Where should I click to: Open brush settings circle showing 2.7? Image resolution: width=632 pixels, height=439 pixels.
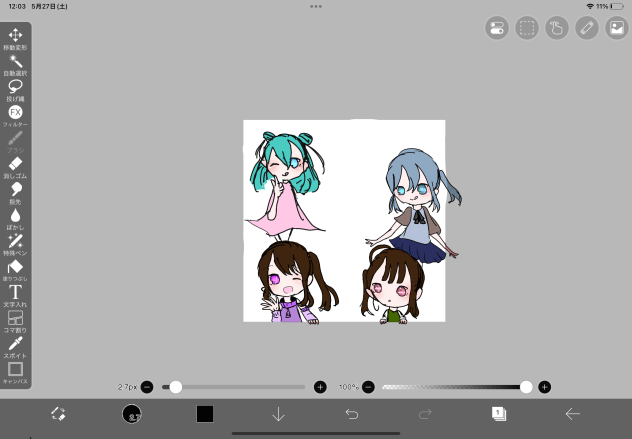coord(132,414)
